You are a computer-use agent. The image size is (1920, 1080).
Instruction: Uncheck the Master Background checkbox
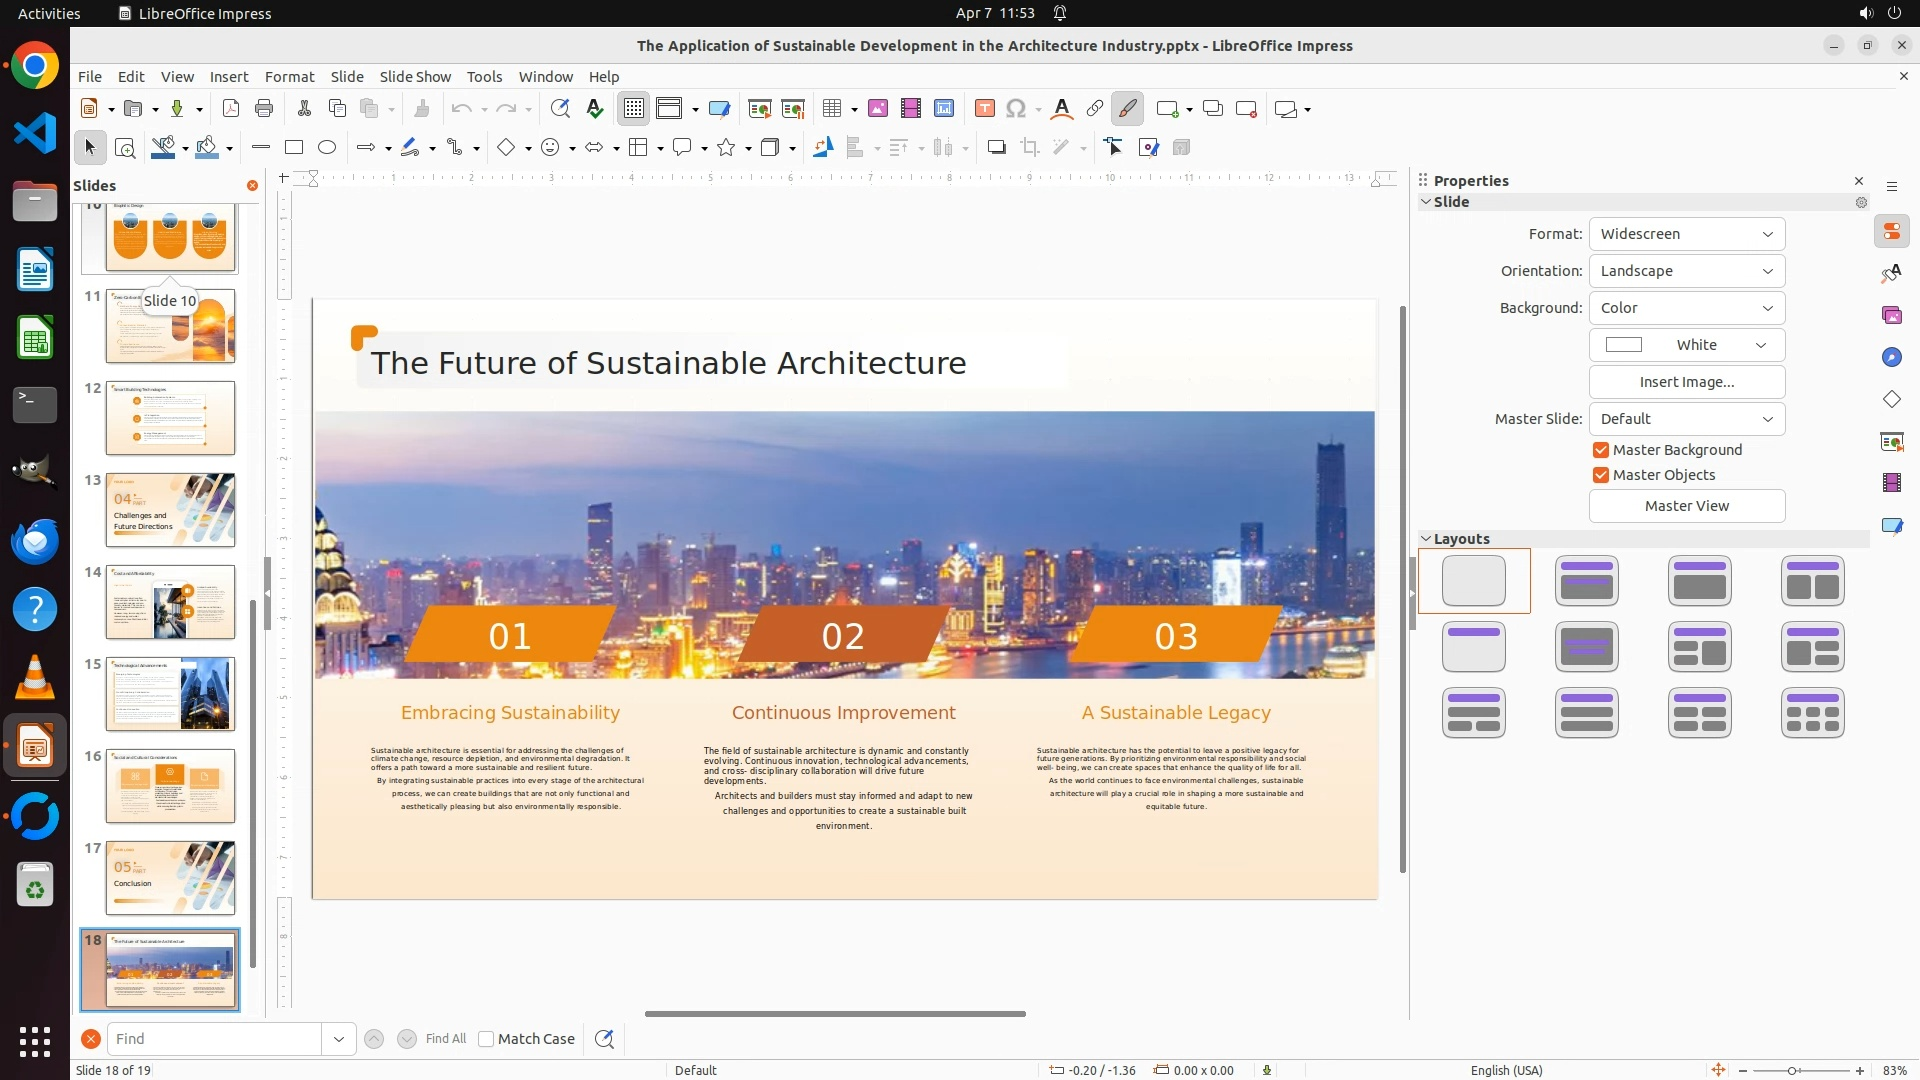click(1601, 450)
